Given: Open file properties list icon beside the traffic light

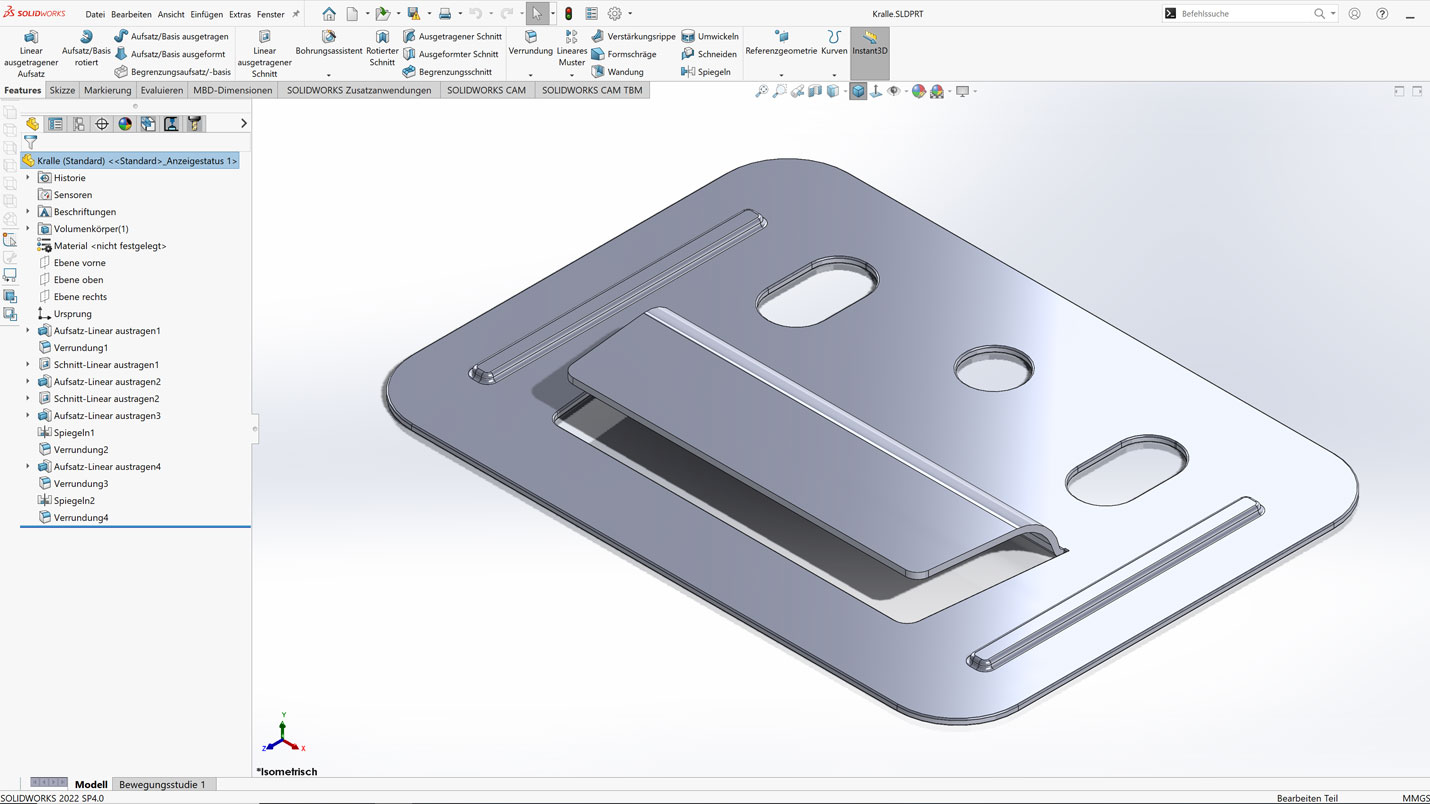Looking at the screenshot, I should [x=591, y=14].
